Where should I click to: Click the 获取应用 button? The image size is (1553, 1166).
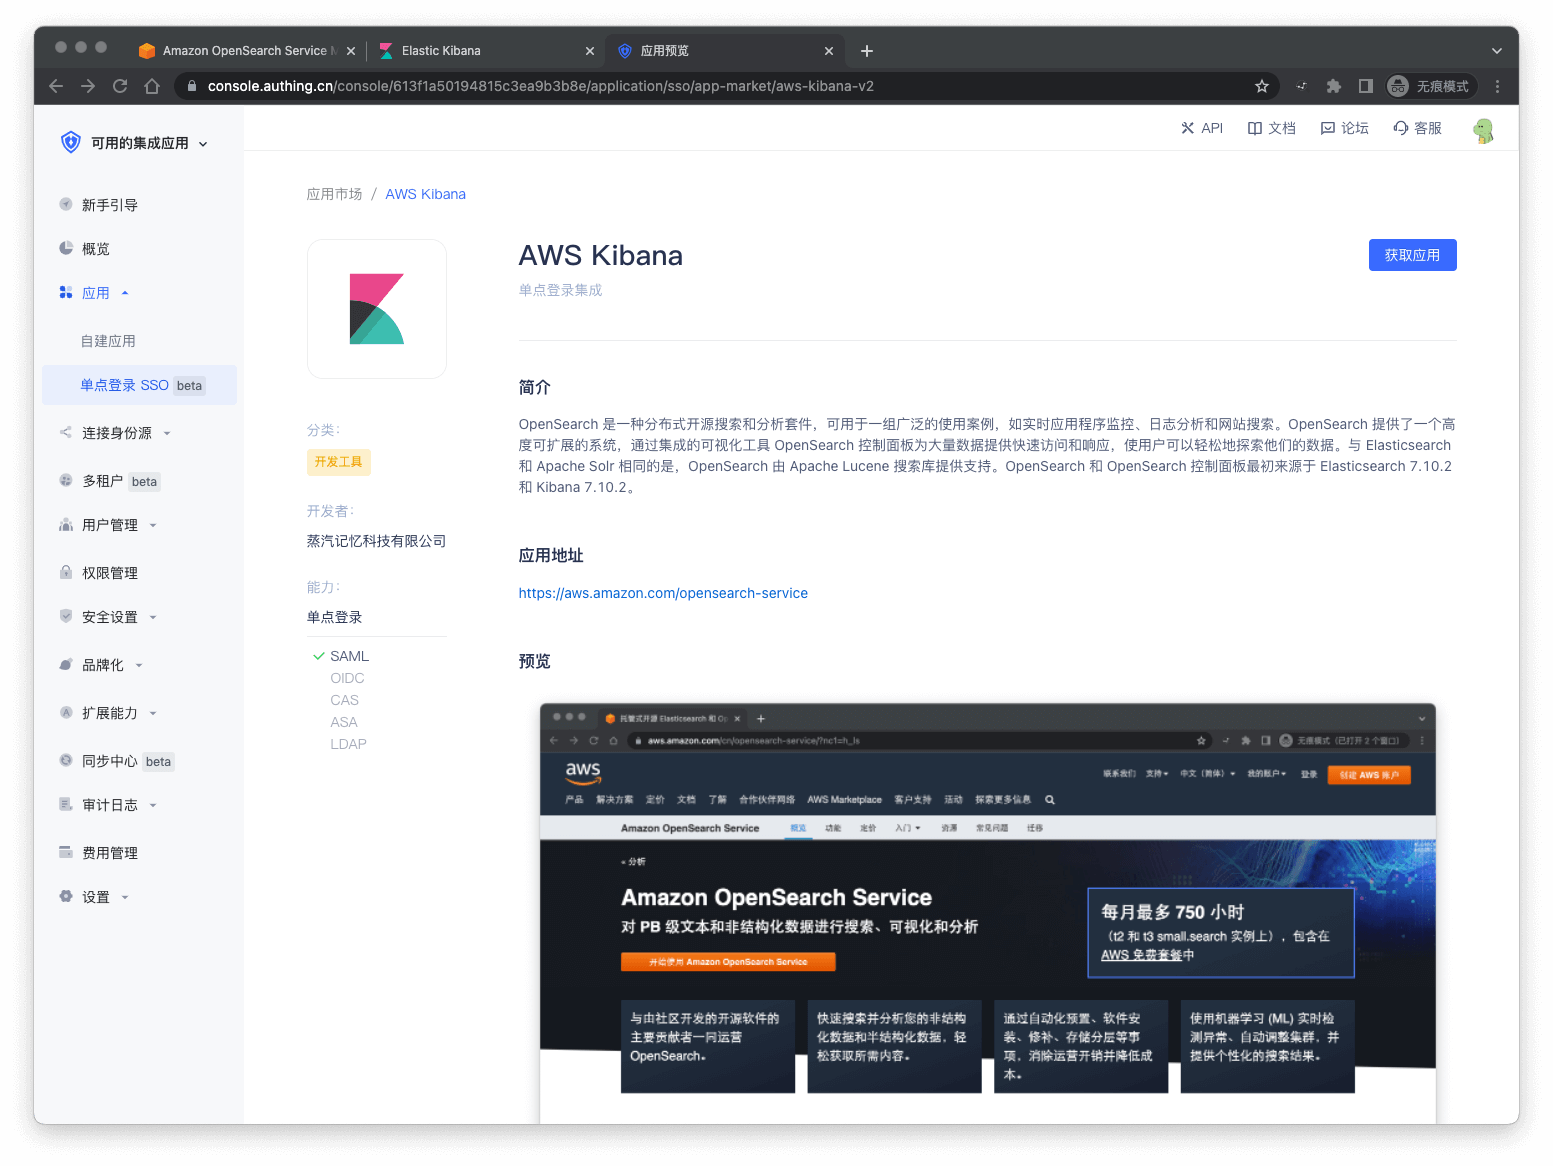[1412, 255]
